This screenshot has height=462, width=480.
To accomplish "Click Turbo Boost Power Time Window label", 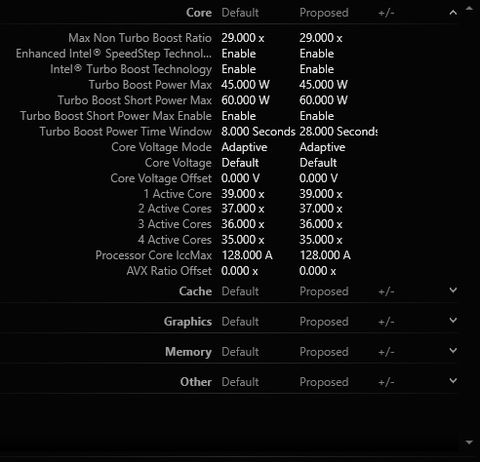I will pos(126,132).
